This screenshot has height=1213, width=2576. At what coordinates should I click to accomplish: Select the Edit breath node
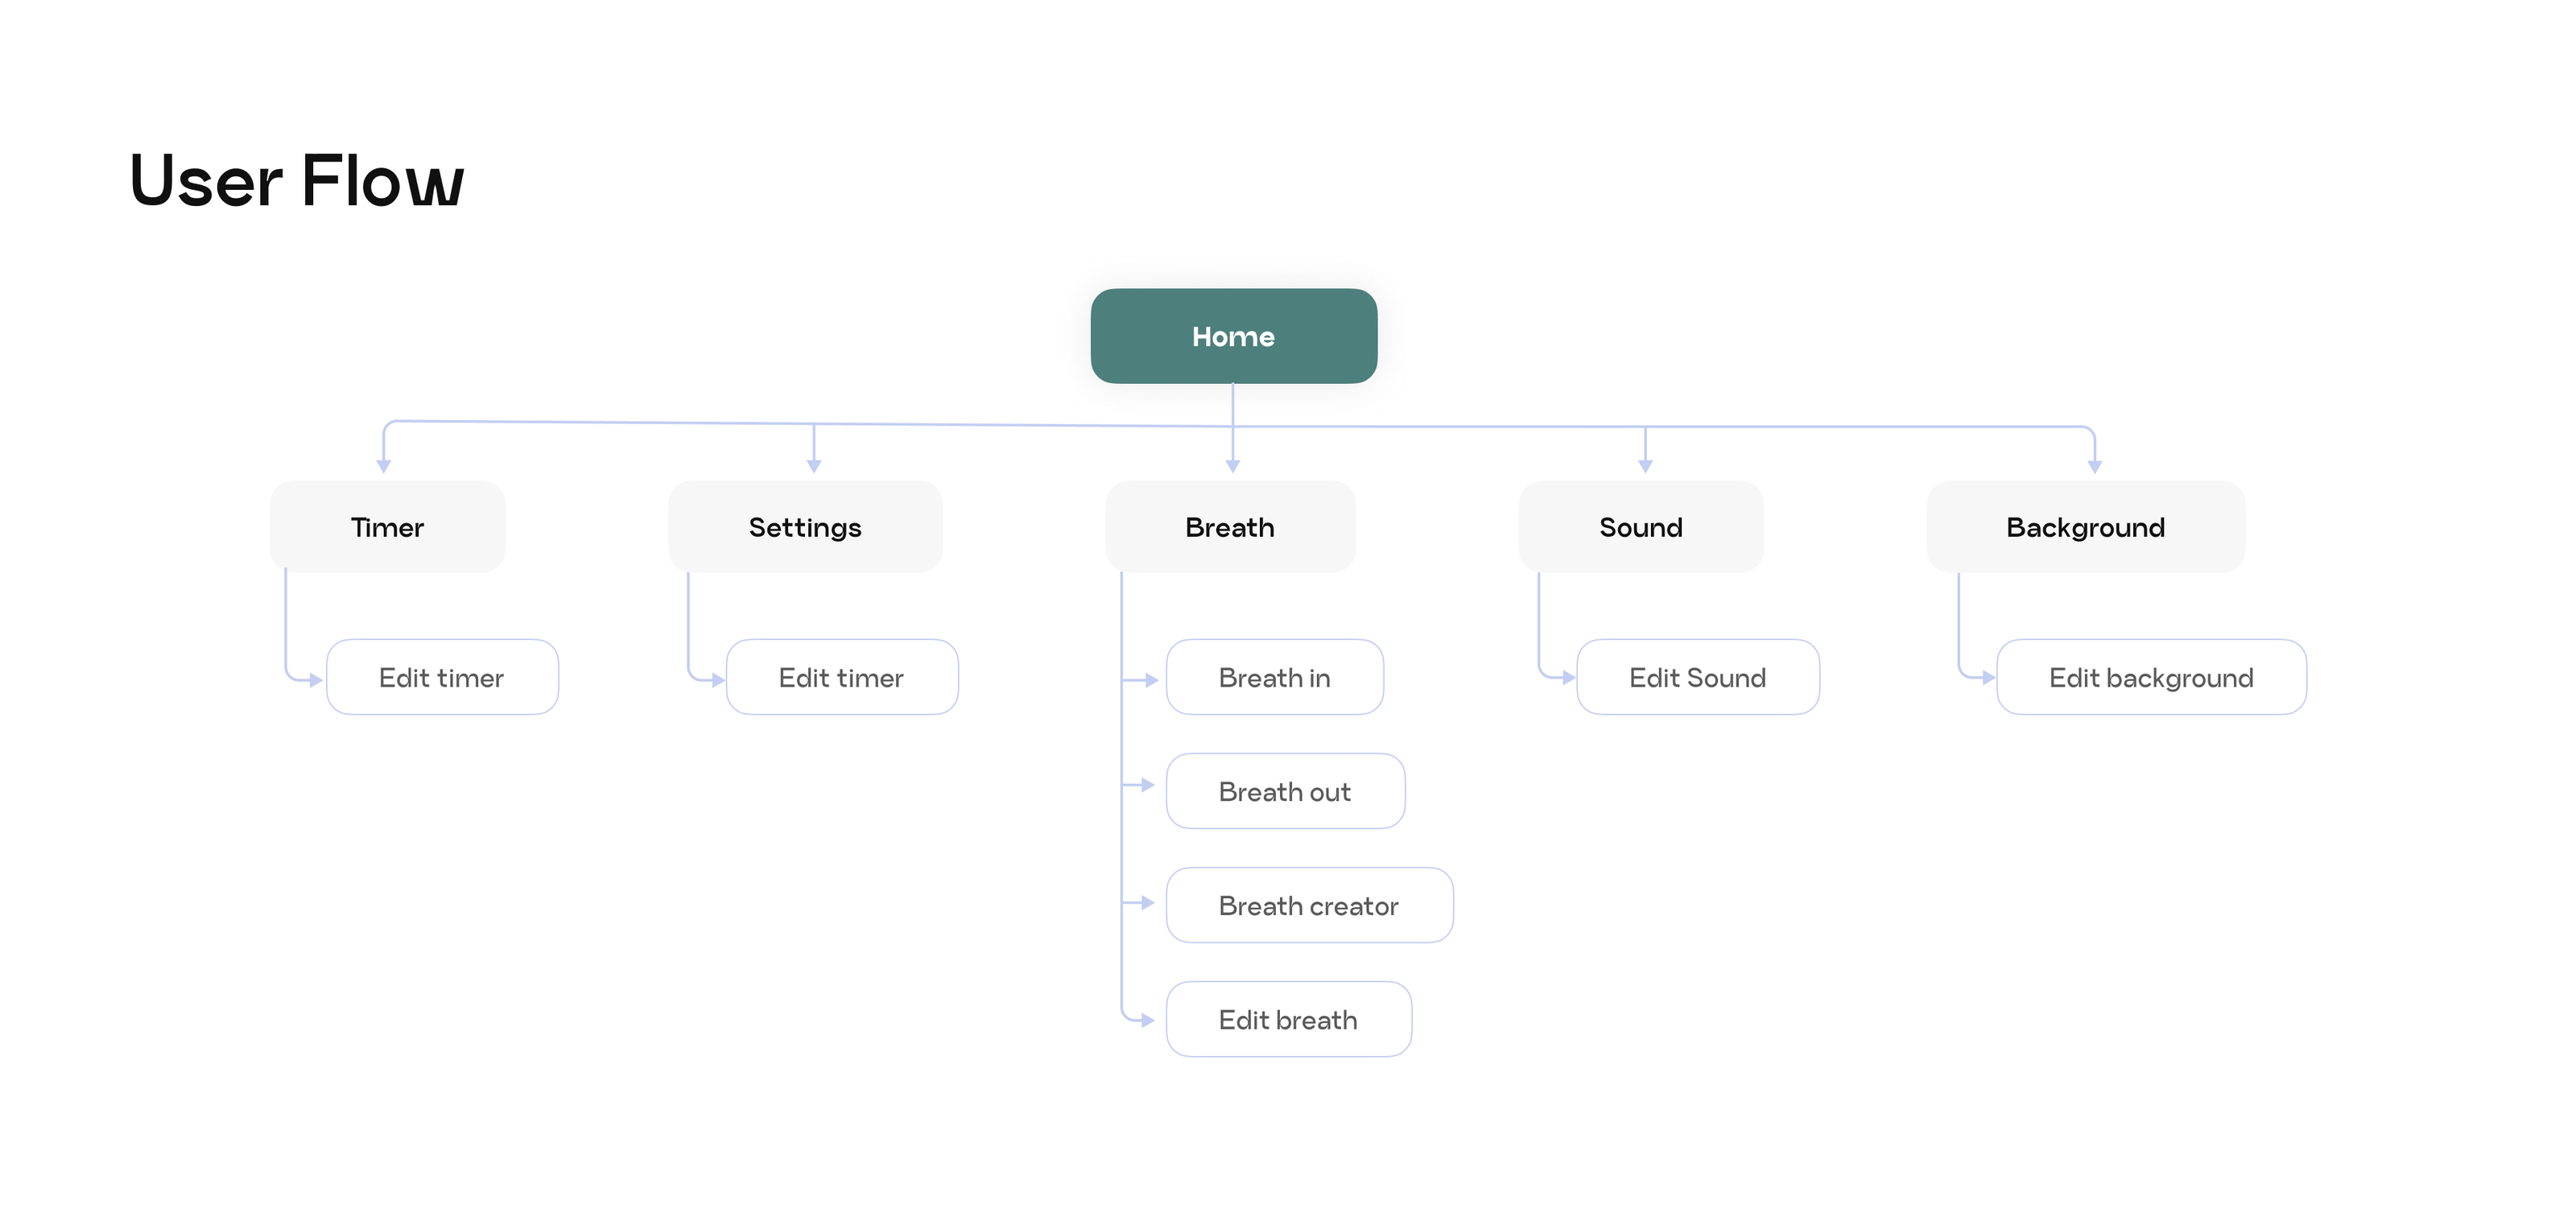pyautogui.click(x=1288, y=1019)
